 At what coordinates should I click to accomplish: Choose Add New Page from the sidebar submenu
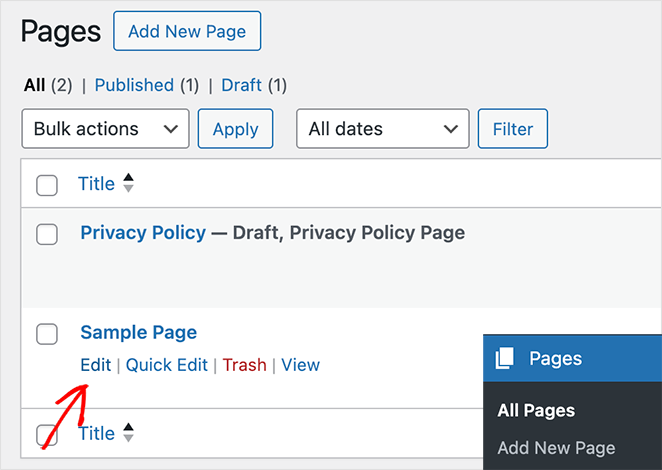point(556,448)
